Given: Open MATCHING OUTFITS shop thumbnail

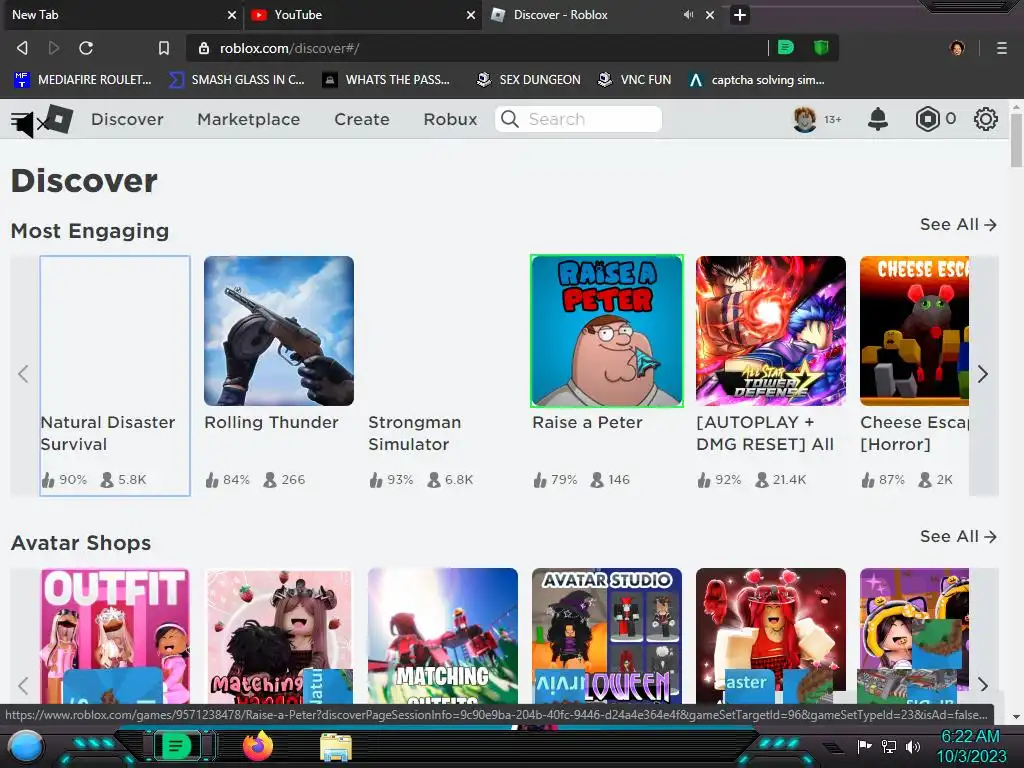Looking at the screenshot, I should pos(443,636).
